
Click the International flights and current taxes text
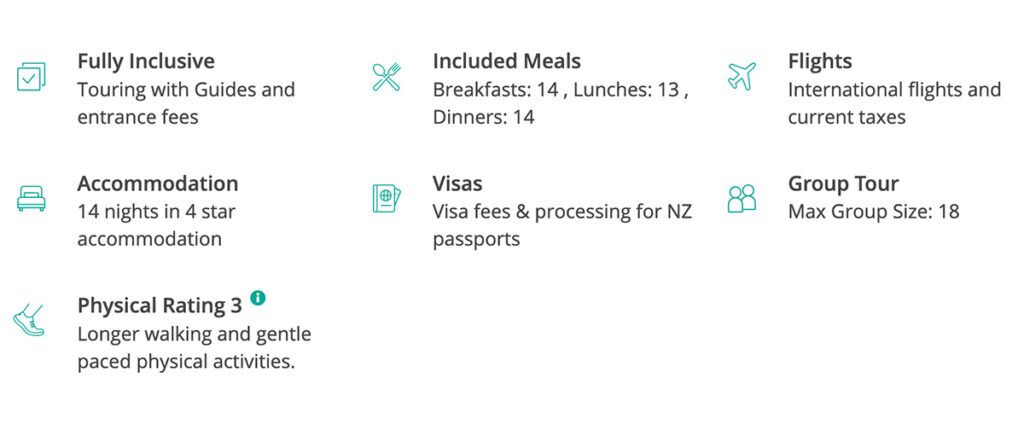[894, 103]
